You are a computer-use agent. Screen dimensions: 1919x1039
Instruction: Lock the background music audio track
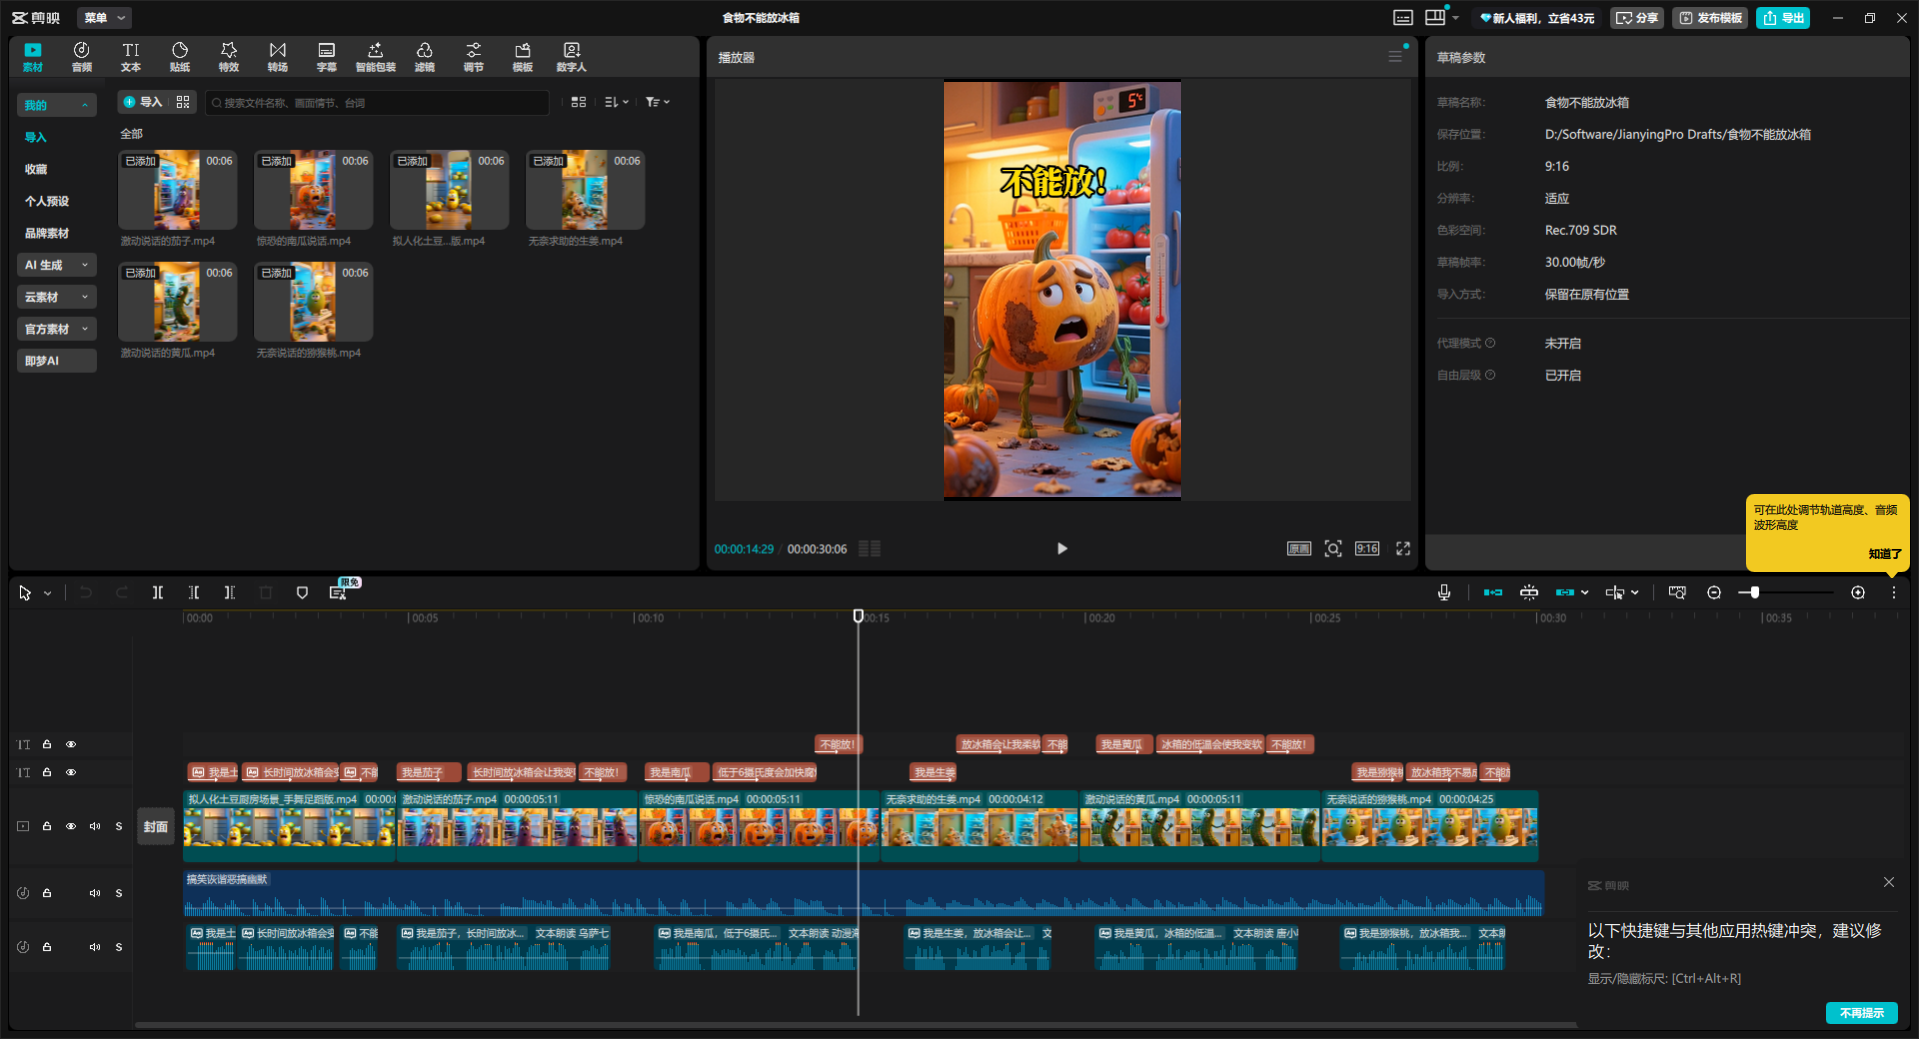[47, 893]
